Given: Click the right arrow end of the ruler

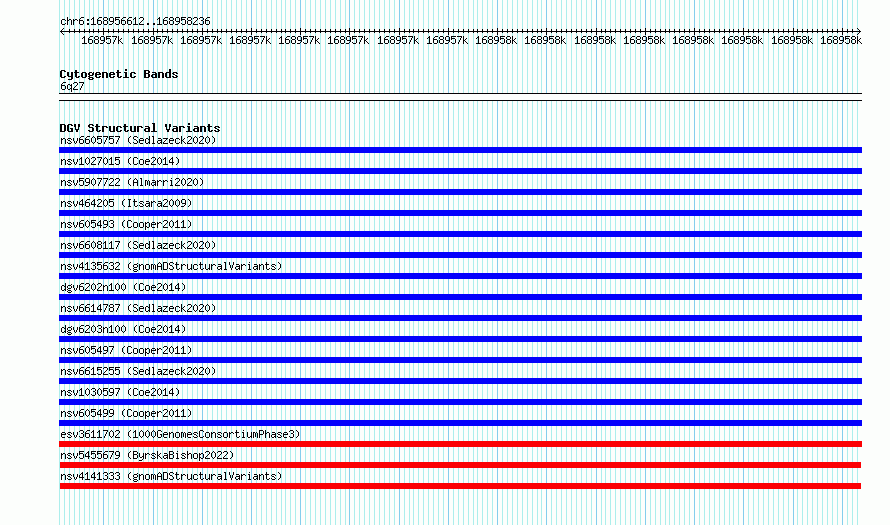Looking at the screenshot, I should click(859, 31).
